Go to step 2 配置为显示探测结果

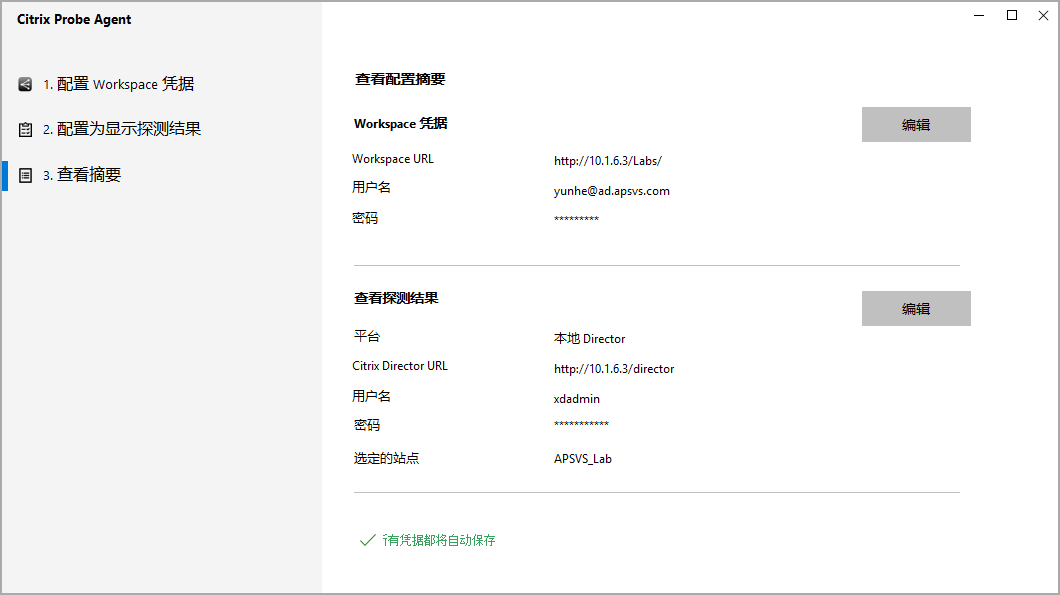click(x=121, y=130)
